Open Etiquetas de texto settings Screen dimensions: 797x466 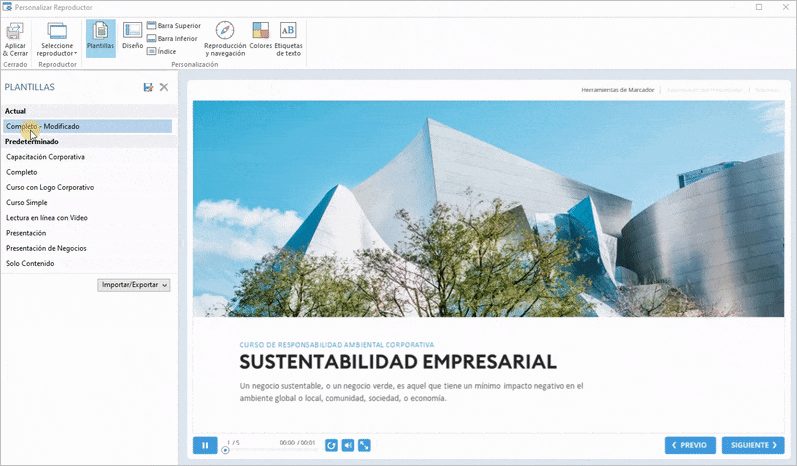[x=288, y=37]
